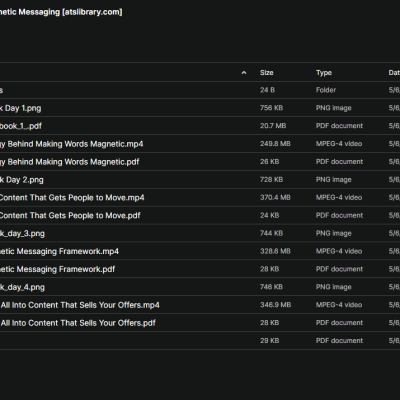Click PNG image type in 756 KB row
Viewport: 400px width, 400px height.
tap(334, 108)
